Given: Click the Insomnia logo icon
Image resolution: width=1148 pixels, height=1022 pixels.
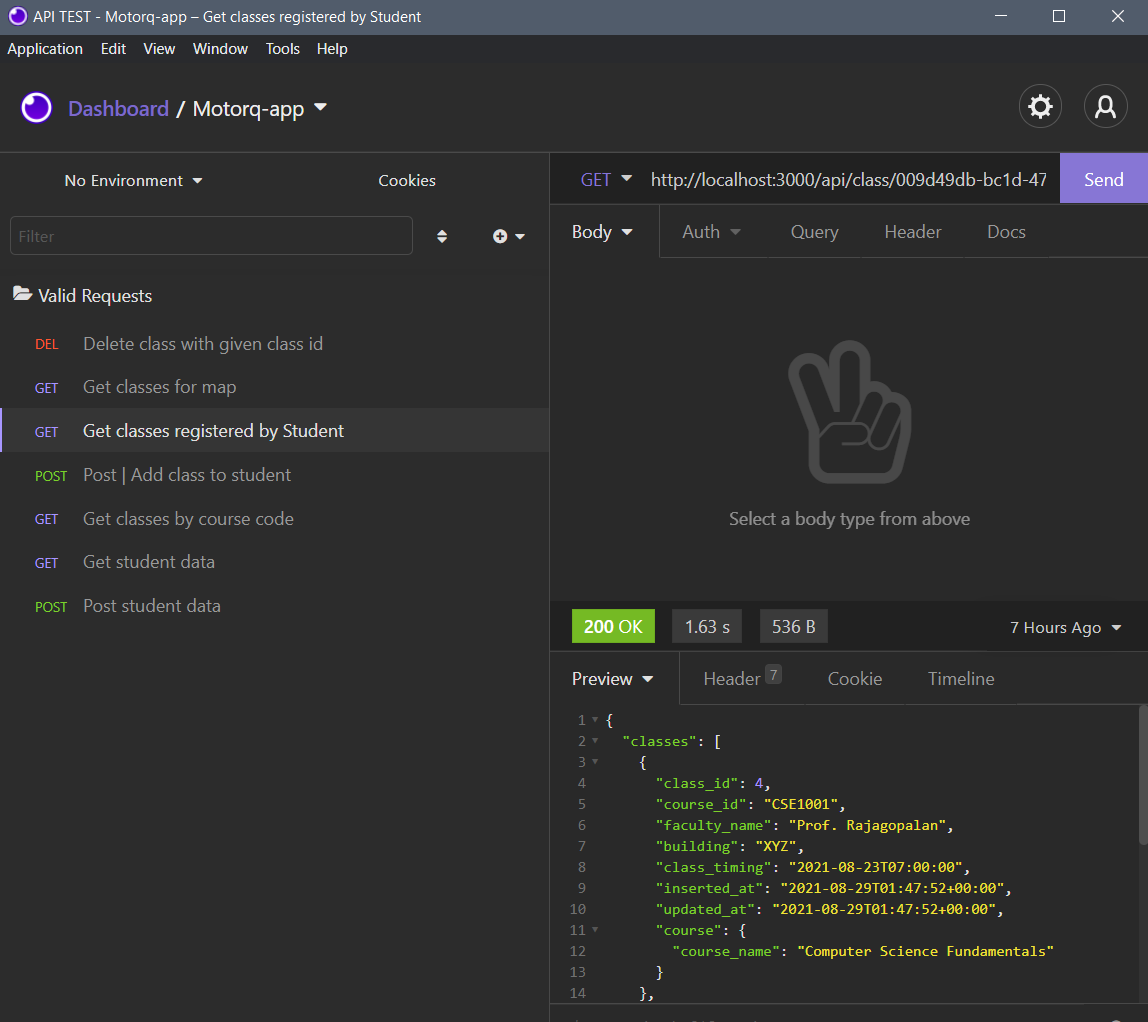Looking at the screenshot, I should (36, 106).
